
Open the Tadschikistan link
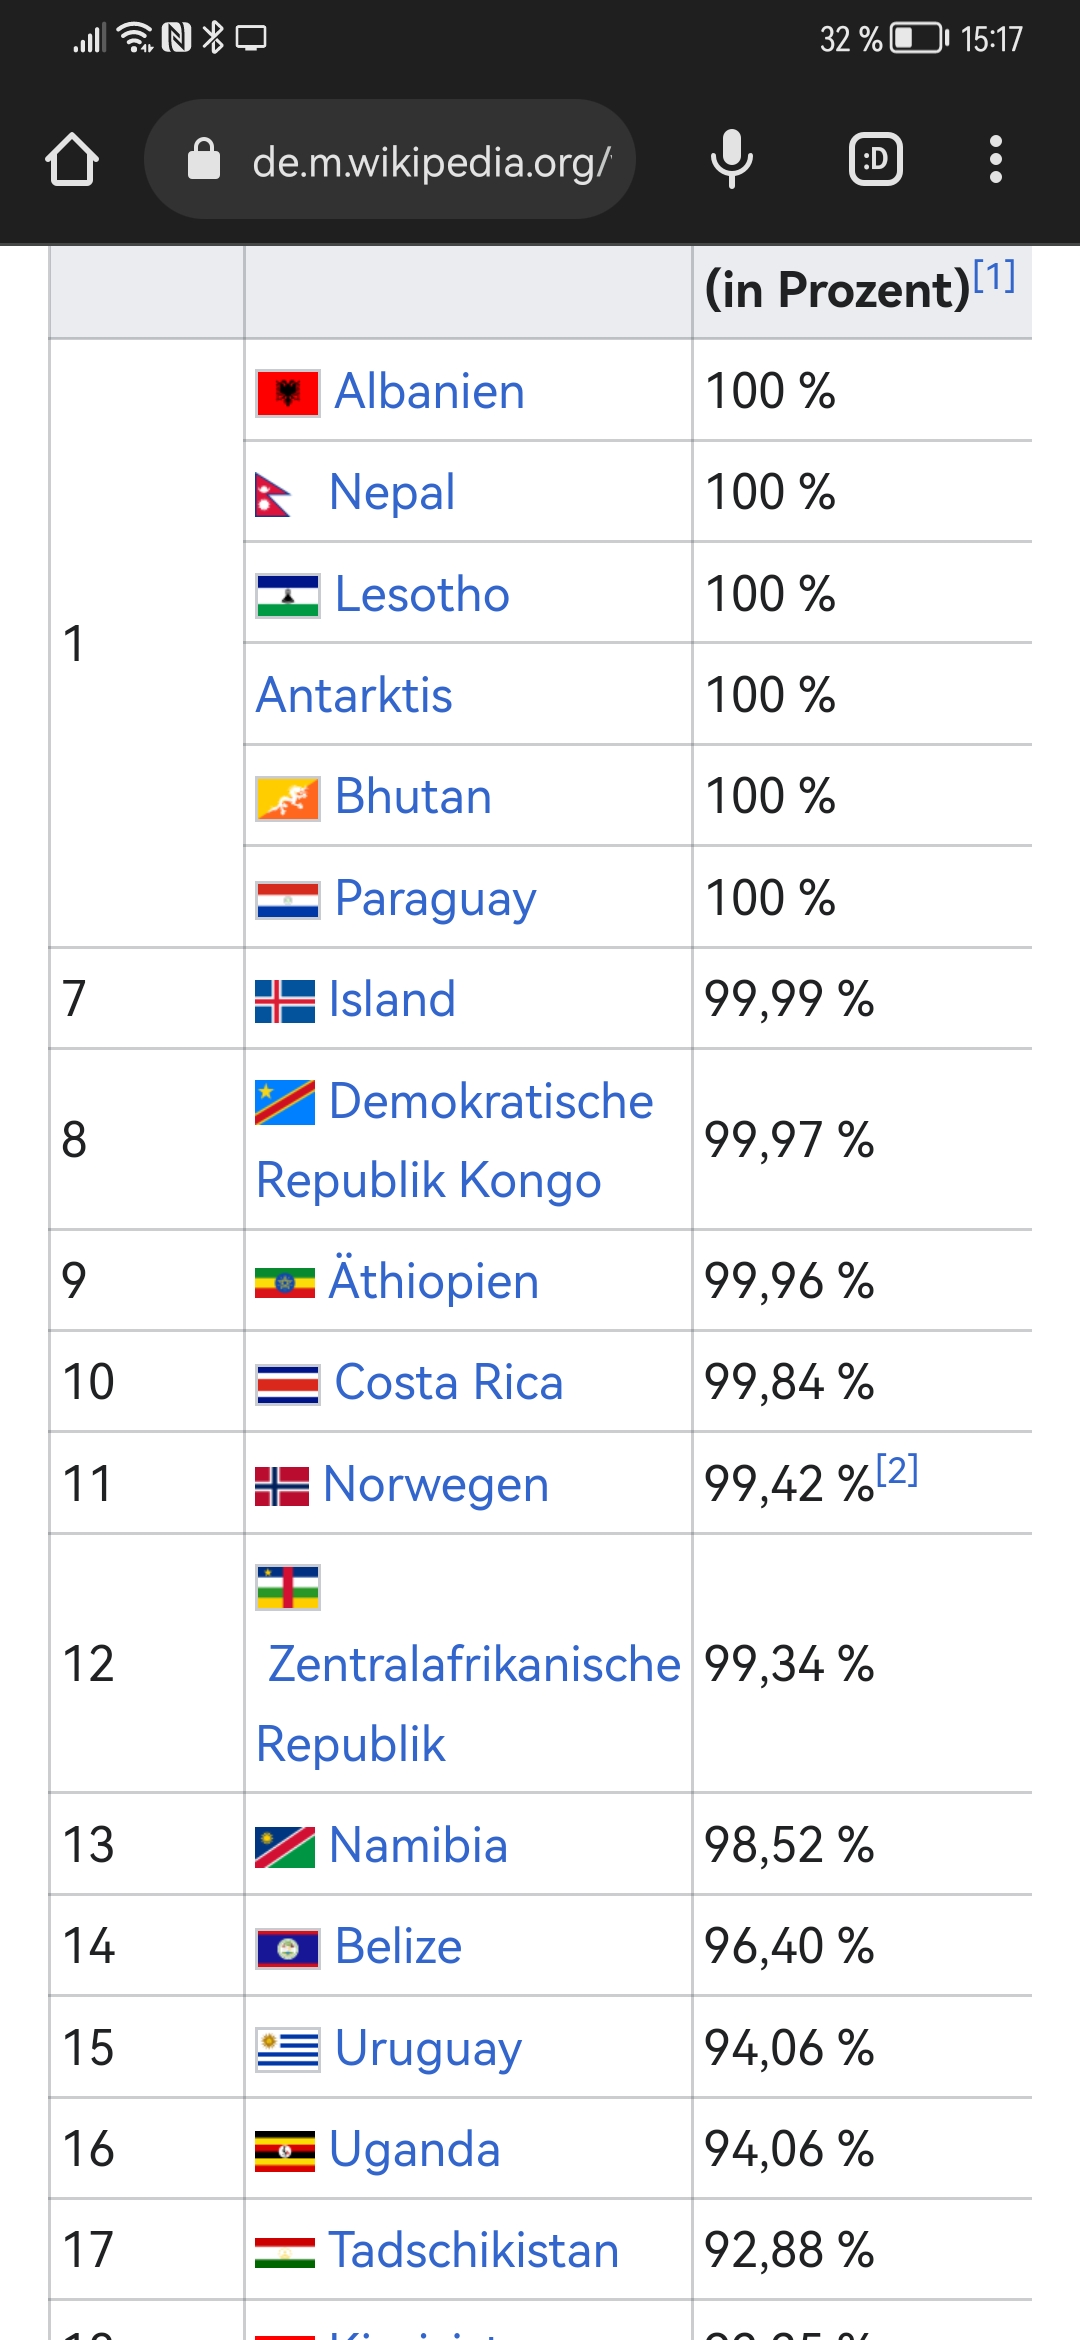pyautogui.click(x=474, y=2251)
